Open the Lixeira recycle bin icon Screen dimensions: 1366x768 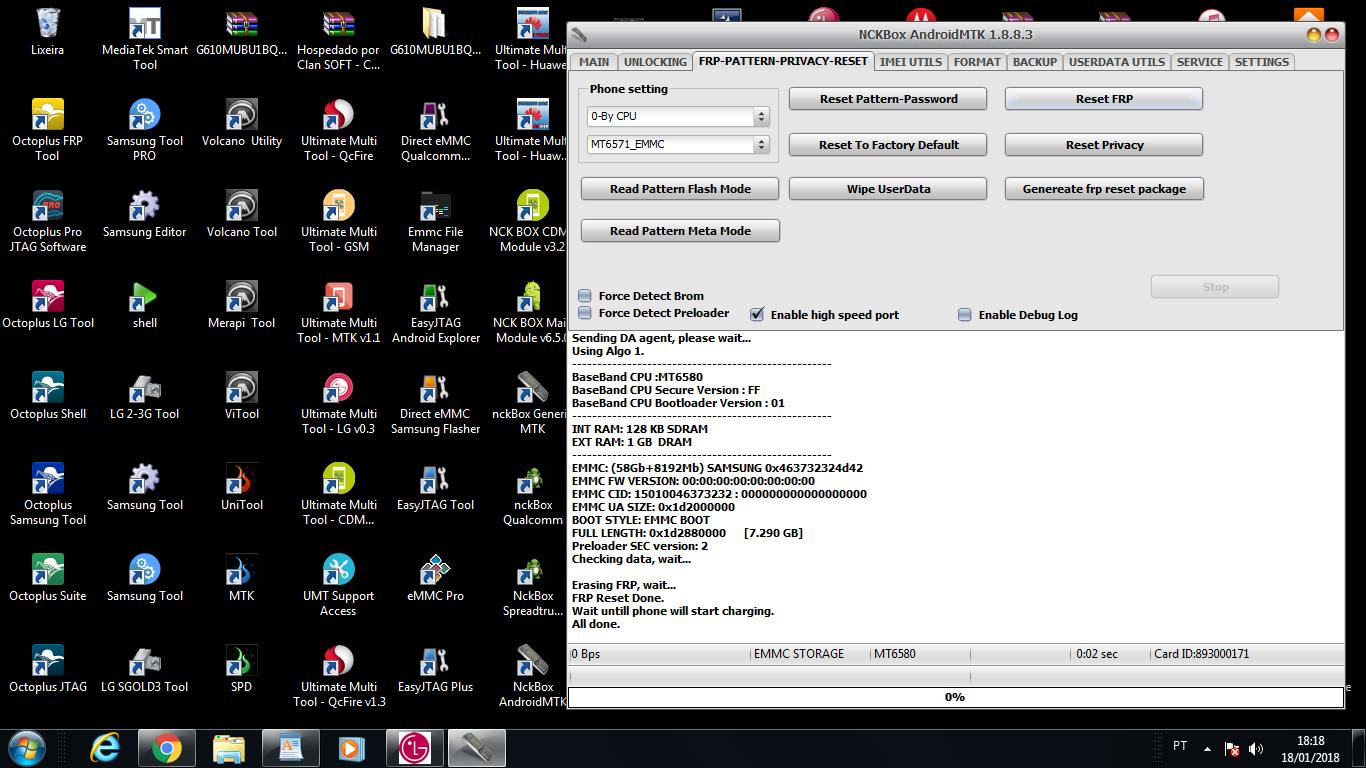coord(47,31)
